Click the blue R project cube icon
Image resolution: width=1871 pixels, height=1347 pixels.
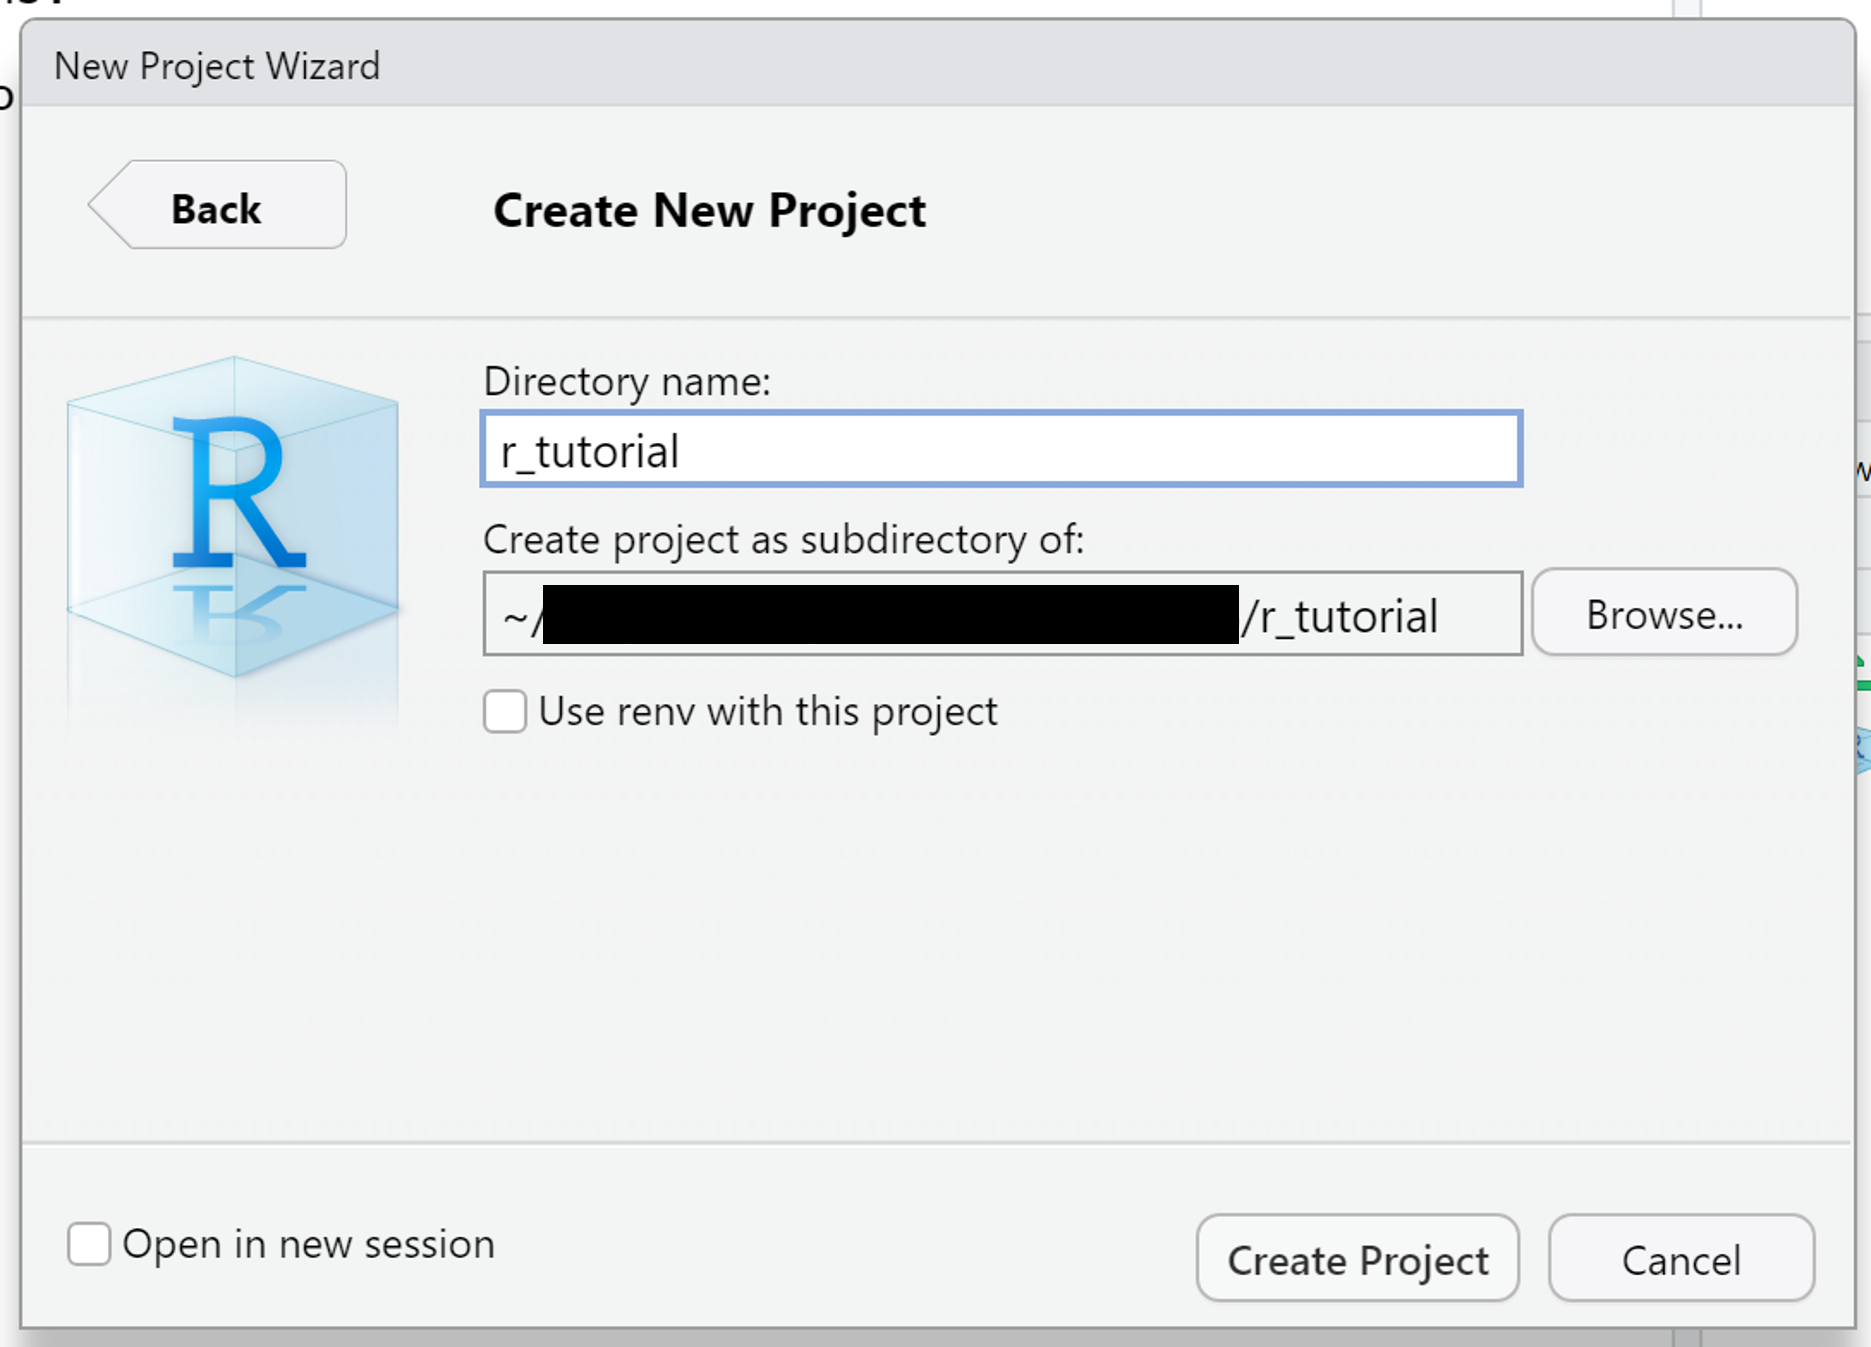[x=233, y=517]
